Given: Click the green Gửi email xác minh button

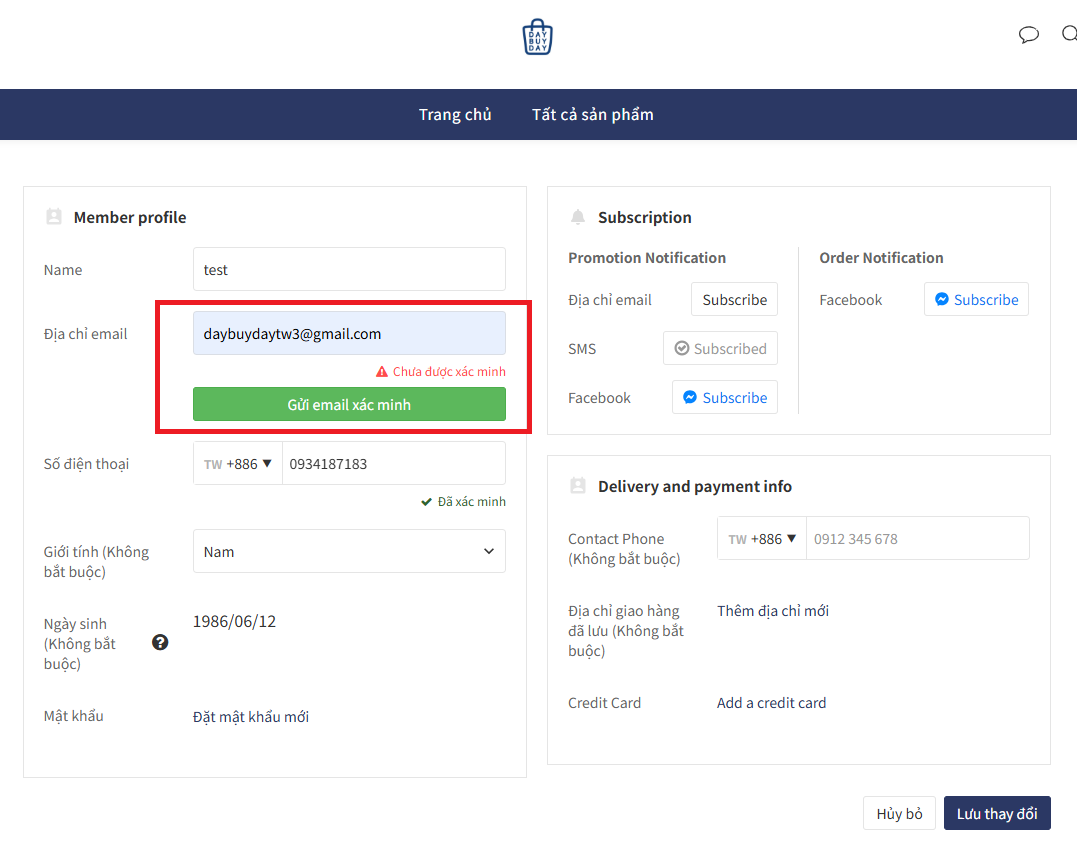Looking at the screenshot, I should [x=349, y=404].
